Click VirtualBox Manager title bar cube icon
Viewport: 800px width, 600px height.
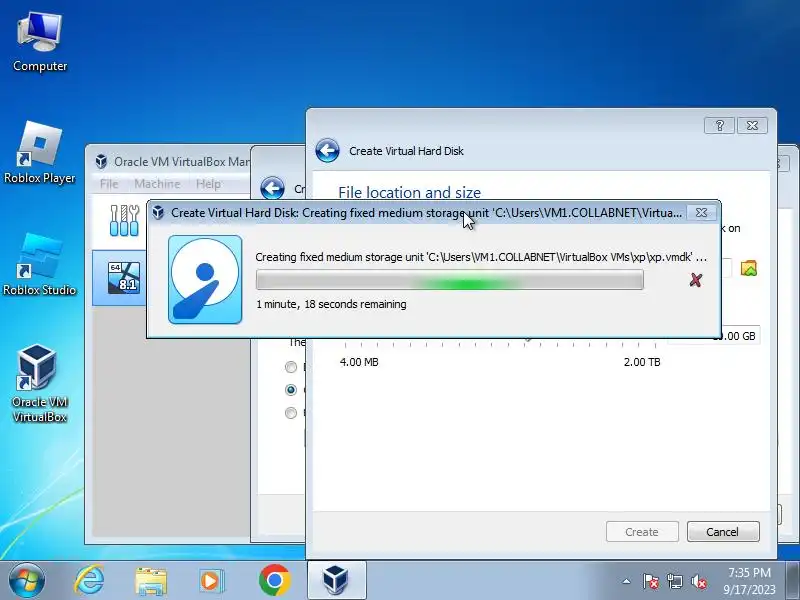coord(101,162)
